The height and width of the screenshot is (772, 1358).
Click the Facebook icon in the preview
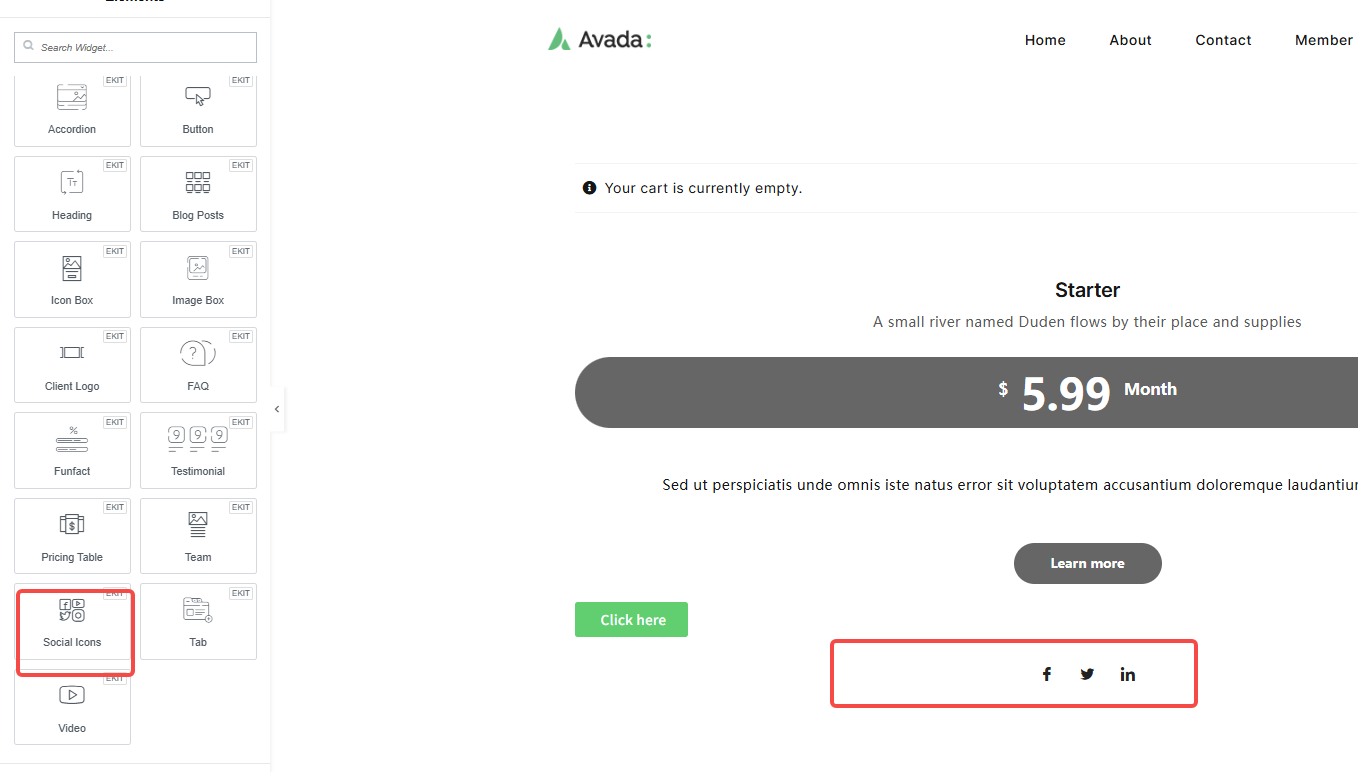pyautogui.click(x=1047, y=673)
